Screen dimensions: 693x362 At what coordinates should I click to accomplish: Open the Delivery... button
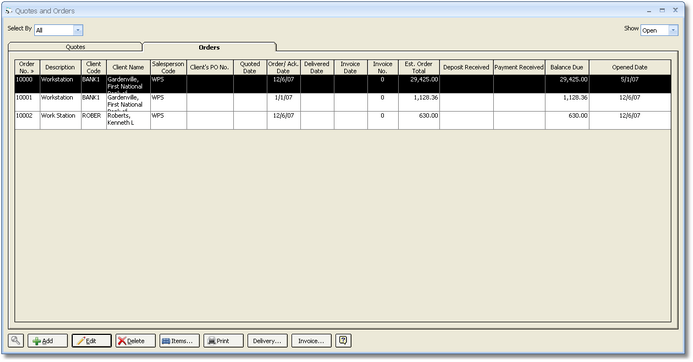[267, 341]
